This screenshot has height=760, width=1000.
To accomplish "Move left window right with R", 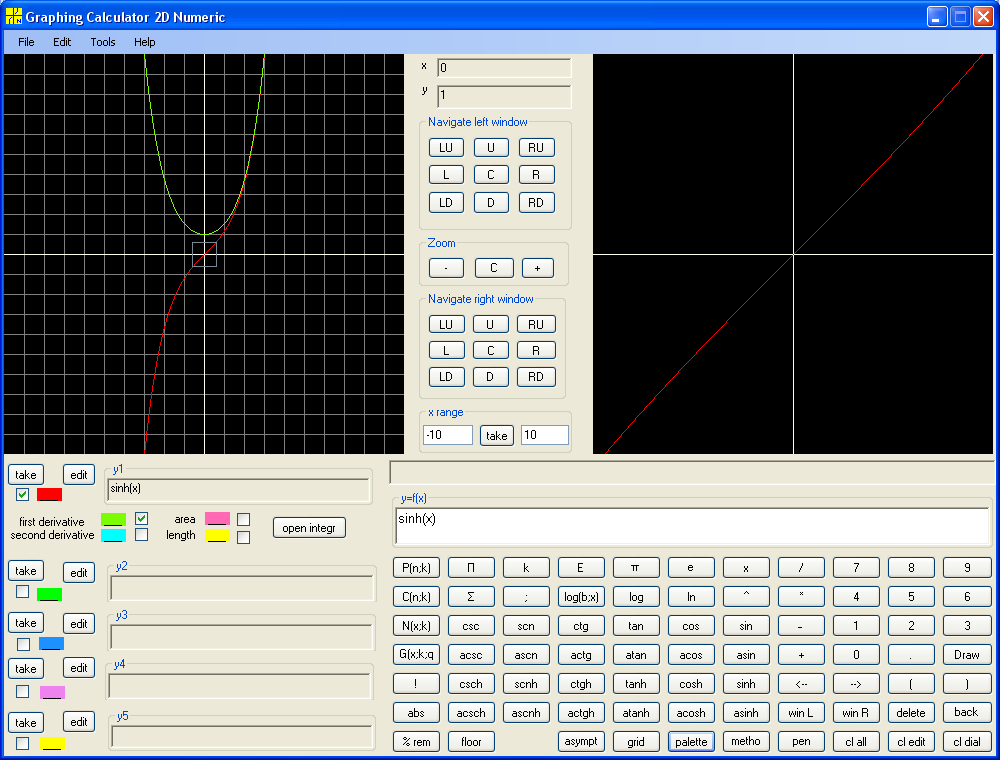I will (536, 175).
